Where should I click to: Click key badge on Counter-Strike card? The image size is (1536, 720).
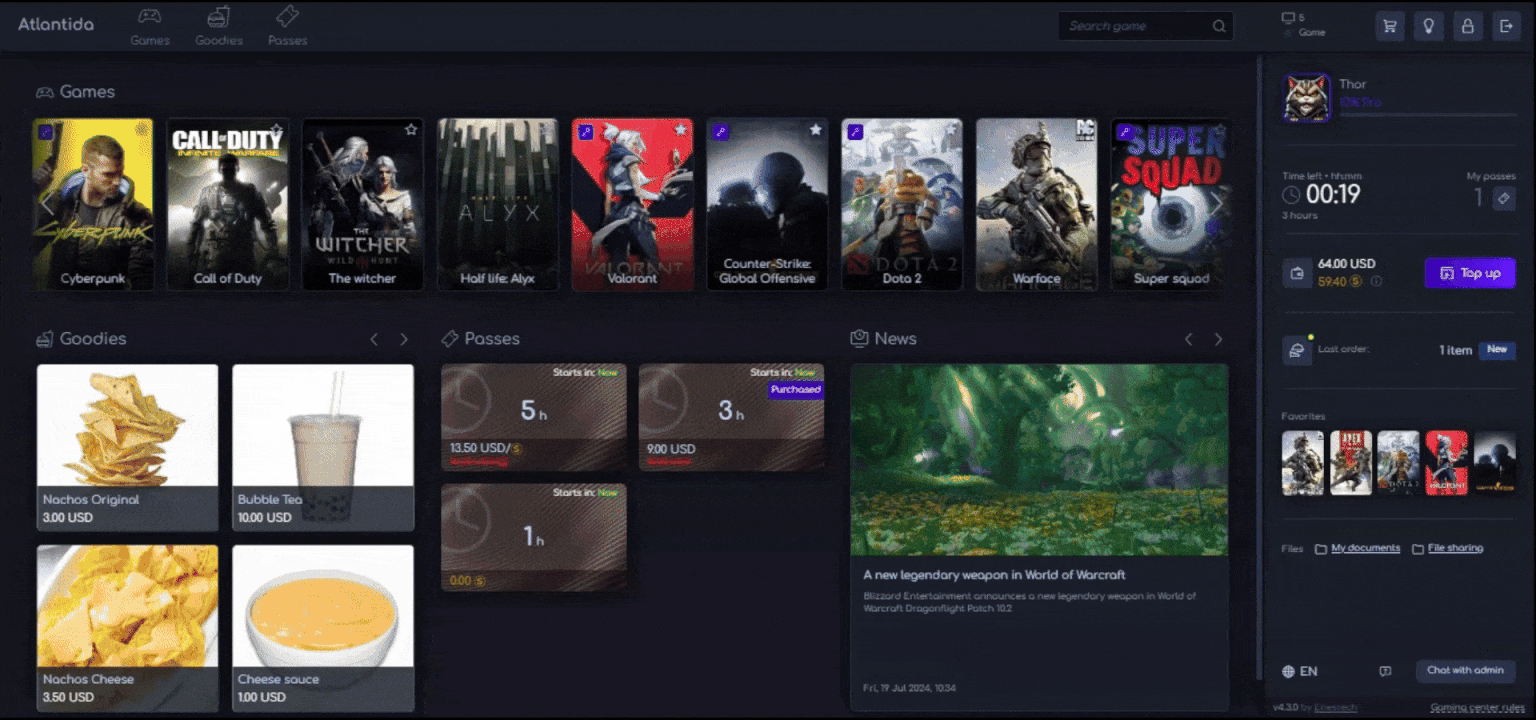click(720, 132)
